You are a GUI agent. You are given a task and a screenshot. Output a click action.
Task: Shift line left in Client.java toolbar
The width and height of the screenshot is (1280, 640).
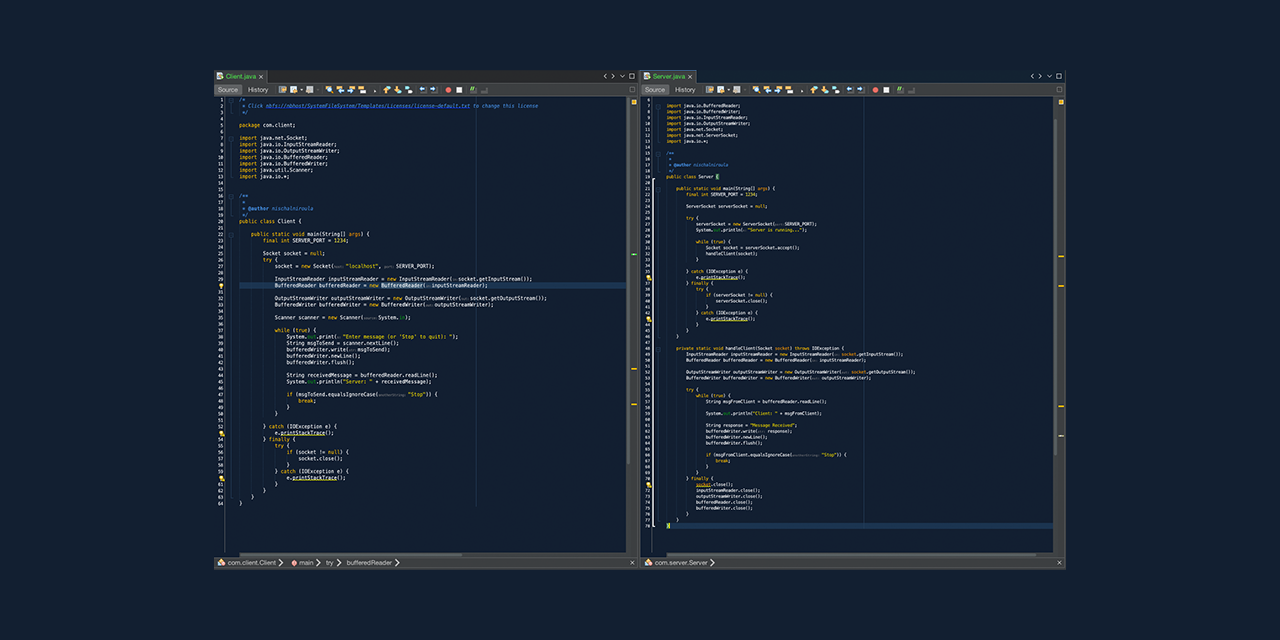(422, 89)
